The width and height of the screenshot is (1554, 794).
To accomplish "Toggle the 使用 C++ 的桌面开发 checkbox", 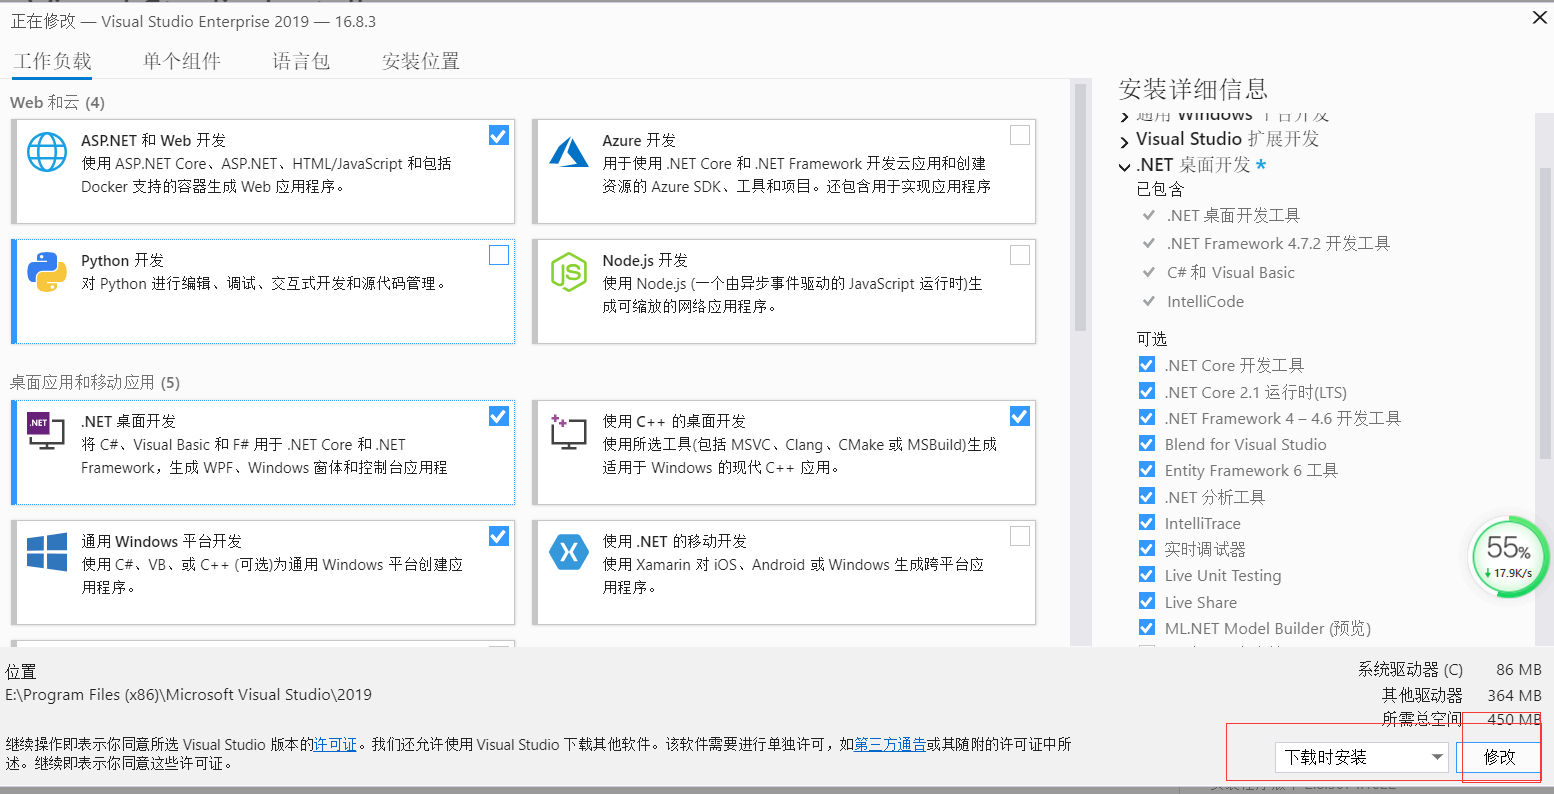I will [x=1020, y=416].
